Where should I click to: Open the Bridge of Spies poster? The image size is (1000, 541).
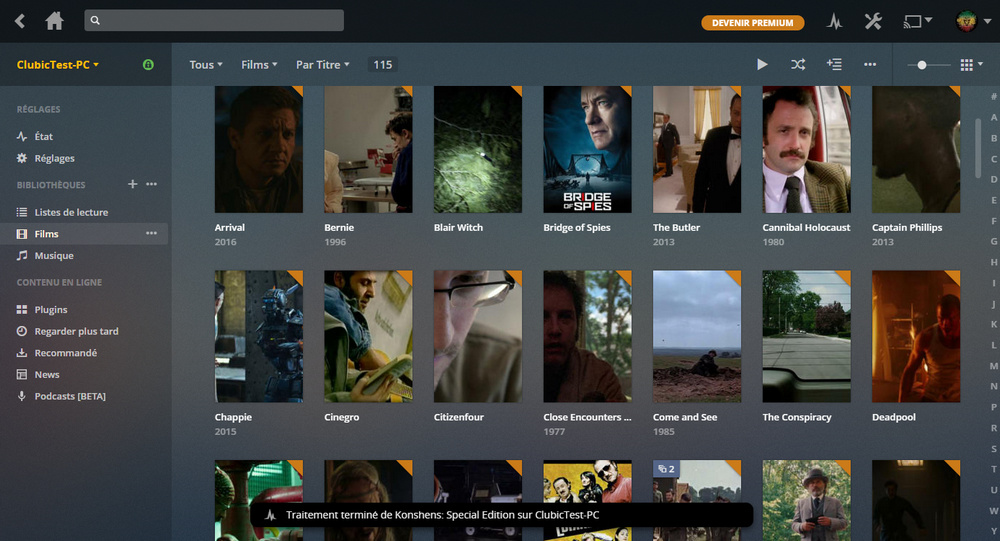(587, 150)
